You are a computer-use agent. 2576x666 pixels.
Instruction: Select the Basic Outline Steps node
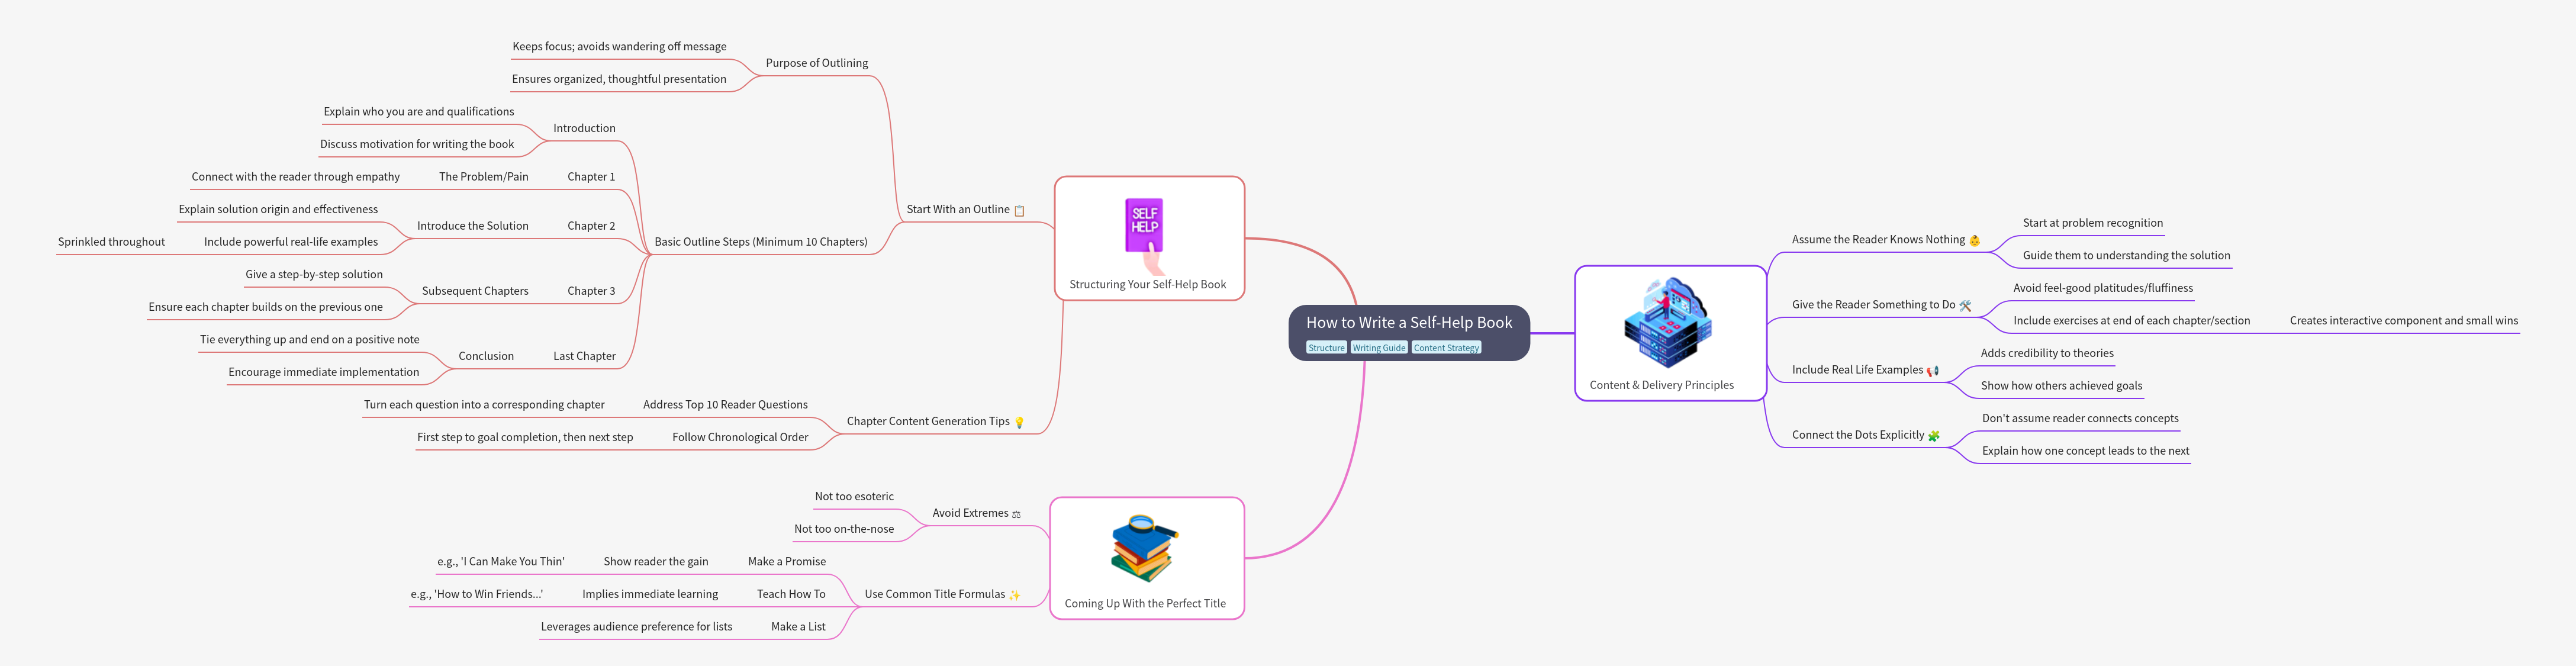point(760,242)
